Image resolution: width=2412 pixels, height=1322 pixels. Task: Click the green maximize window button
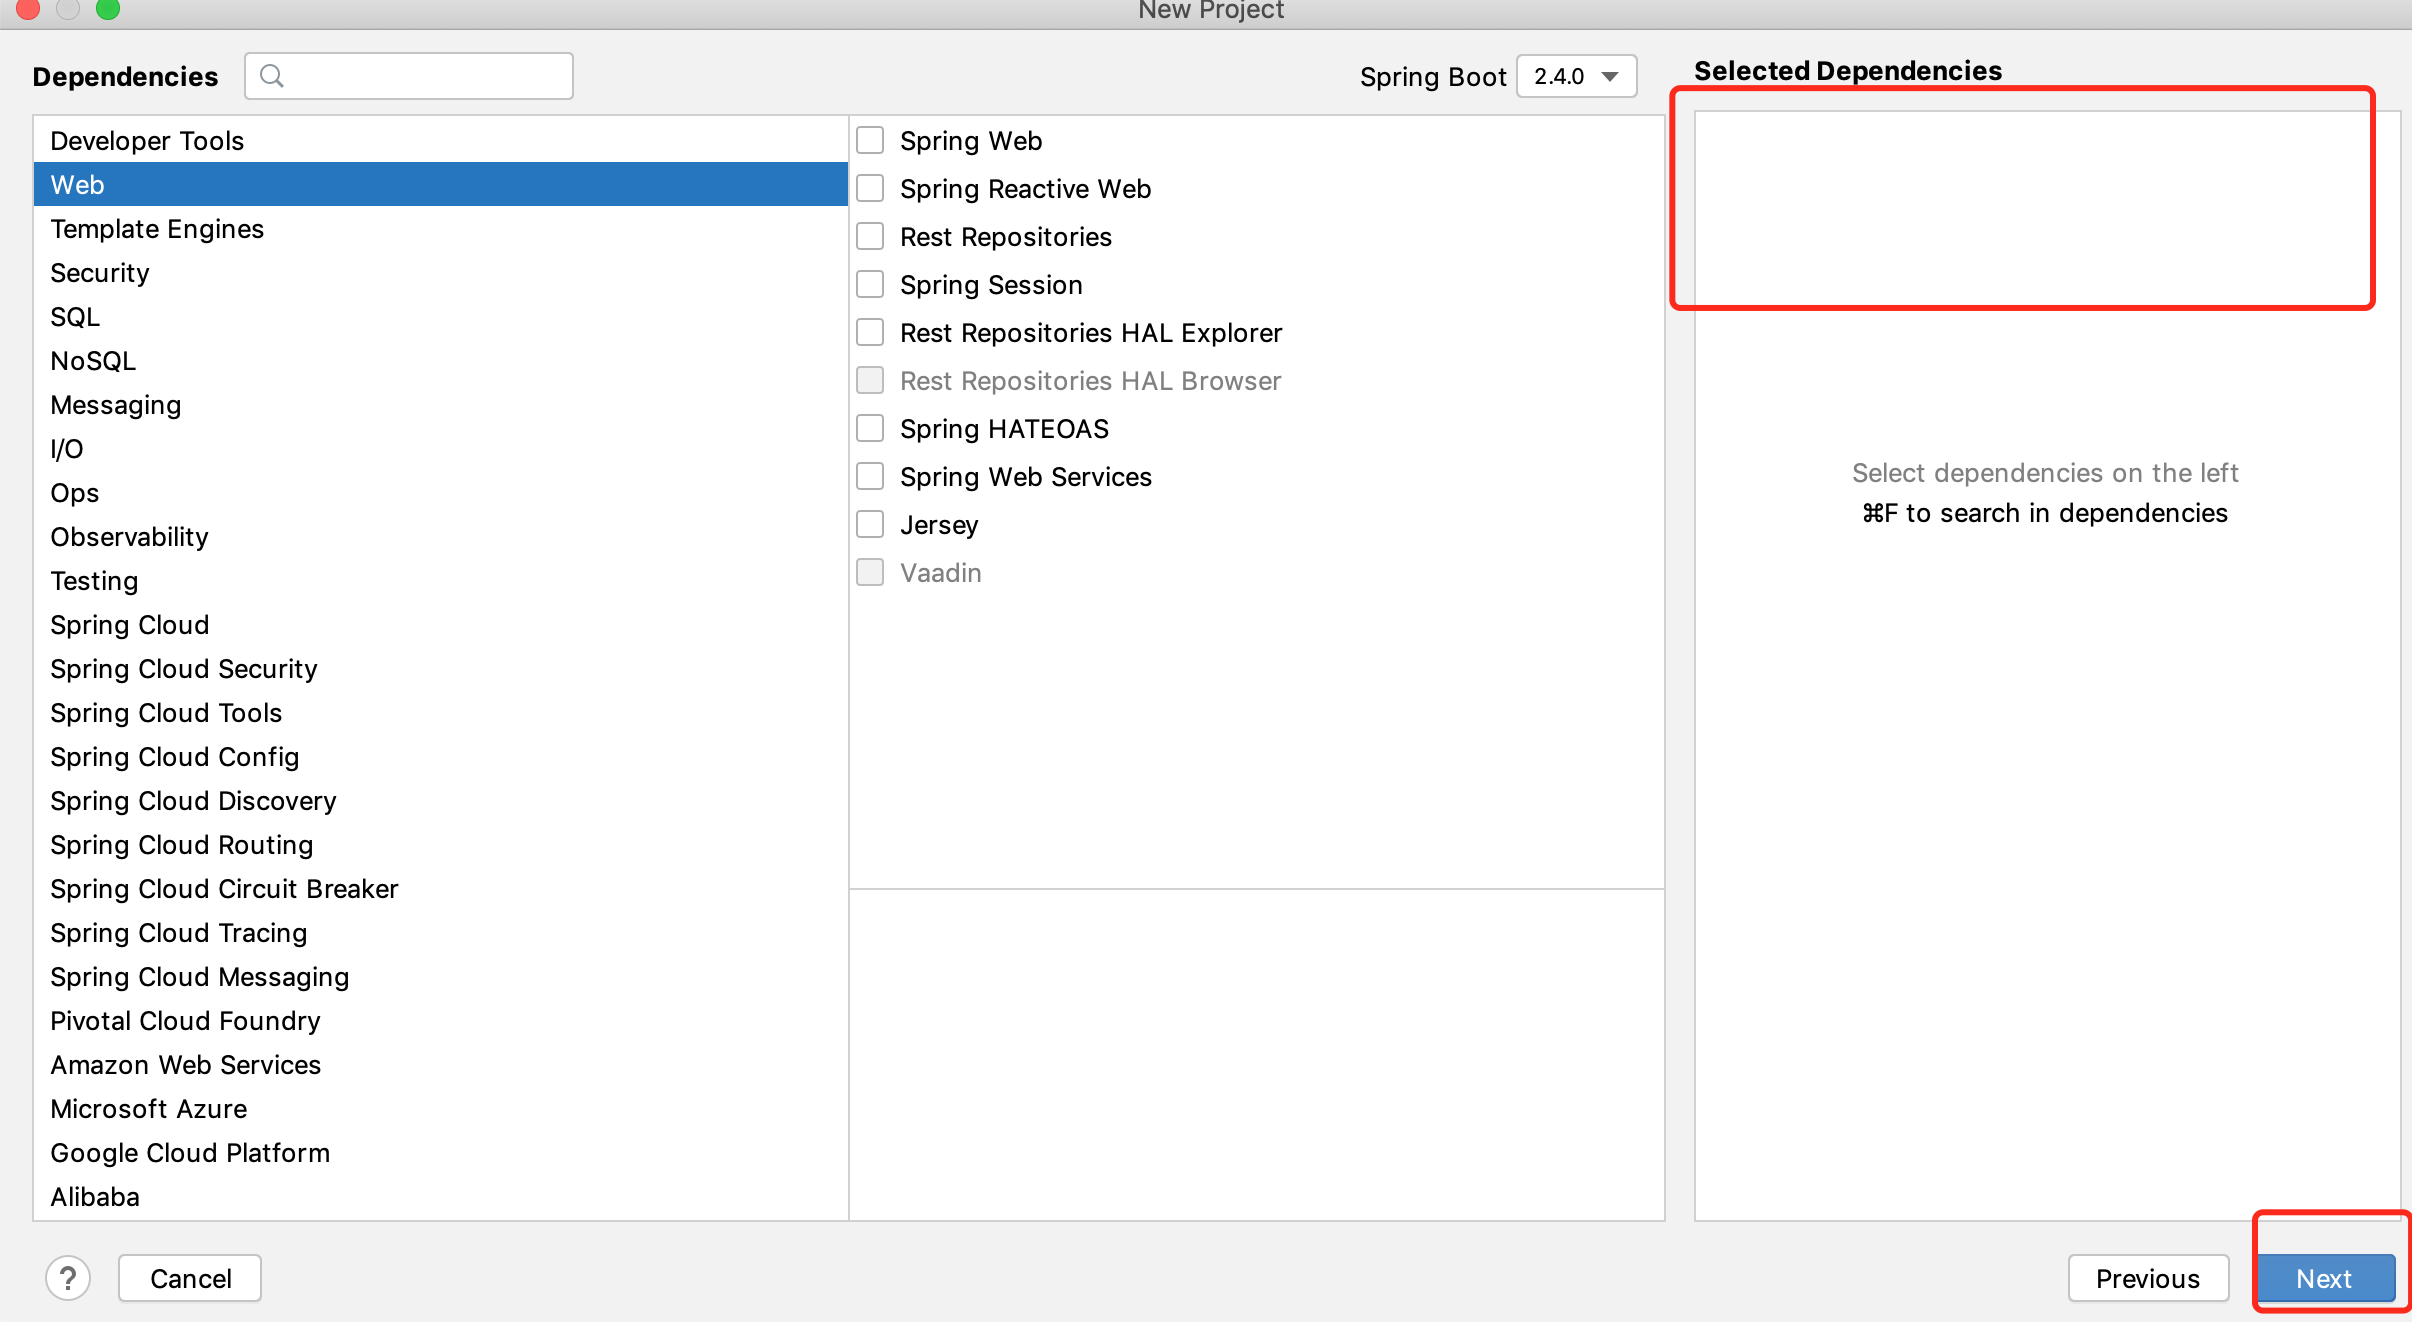108,9
